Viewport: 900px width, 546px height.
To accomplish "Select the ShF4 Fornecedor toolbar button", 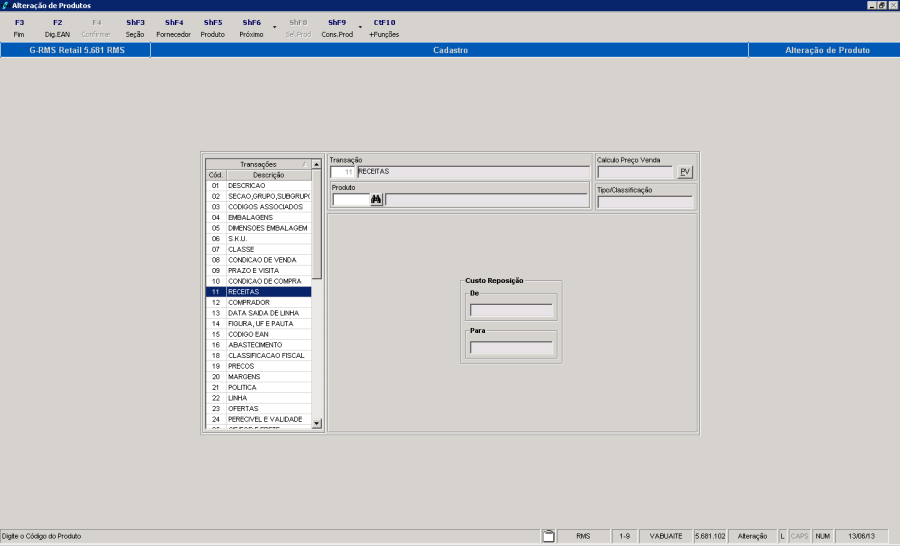I will point(174,28).
